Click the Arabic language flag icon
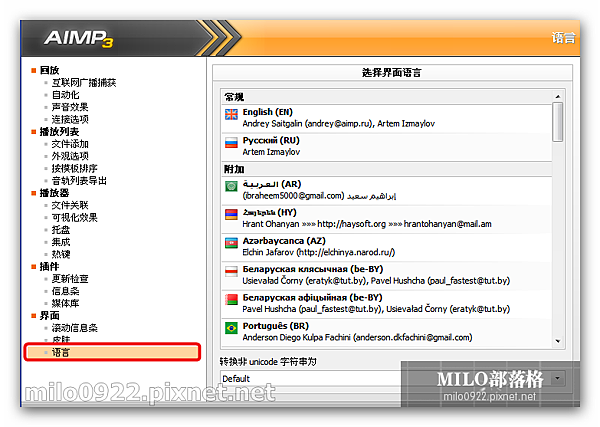The image size is (600, 427). point(231,186)
